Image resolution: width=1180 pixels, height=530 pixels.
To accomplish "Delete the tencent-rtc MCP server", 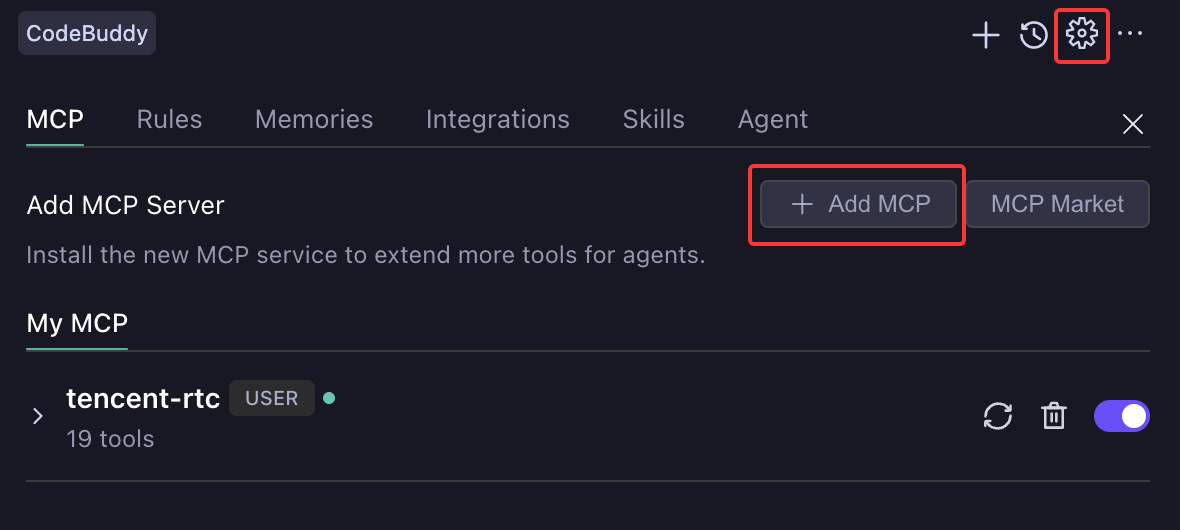I will (x=1054, y=416).
